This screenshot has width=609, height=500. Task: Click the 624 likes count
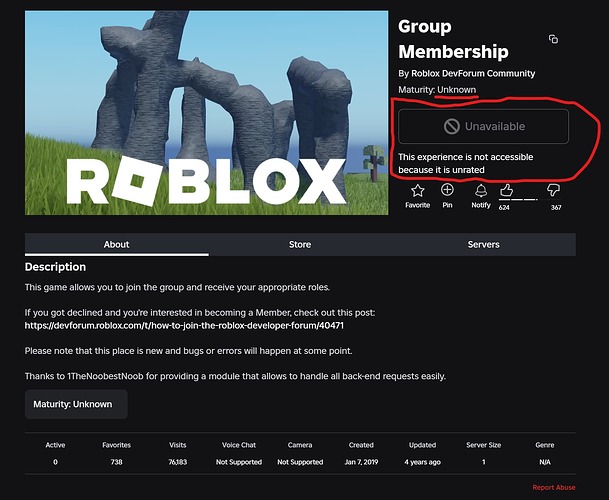click(x=504, y=207)
